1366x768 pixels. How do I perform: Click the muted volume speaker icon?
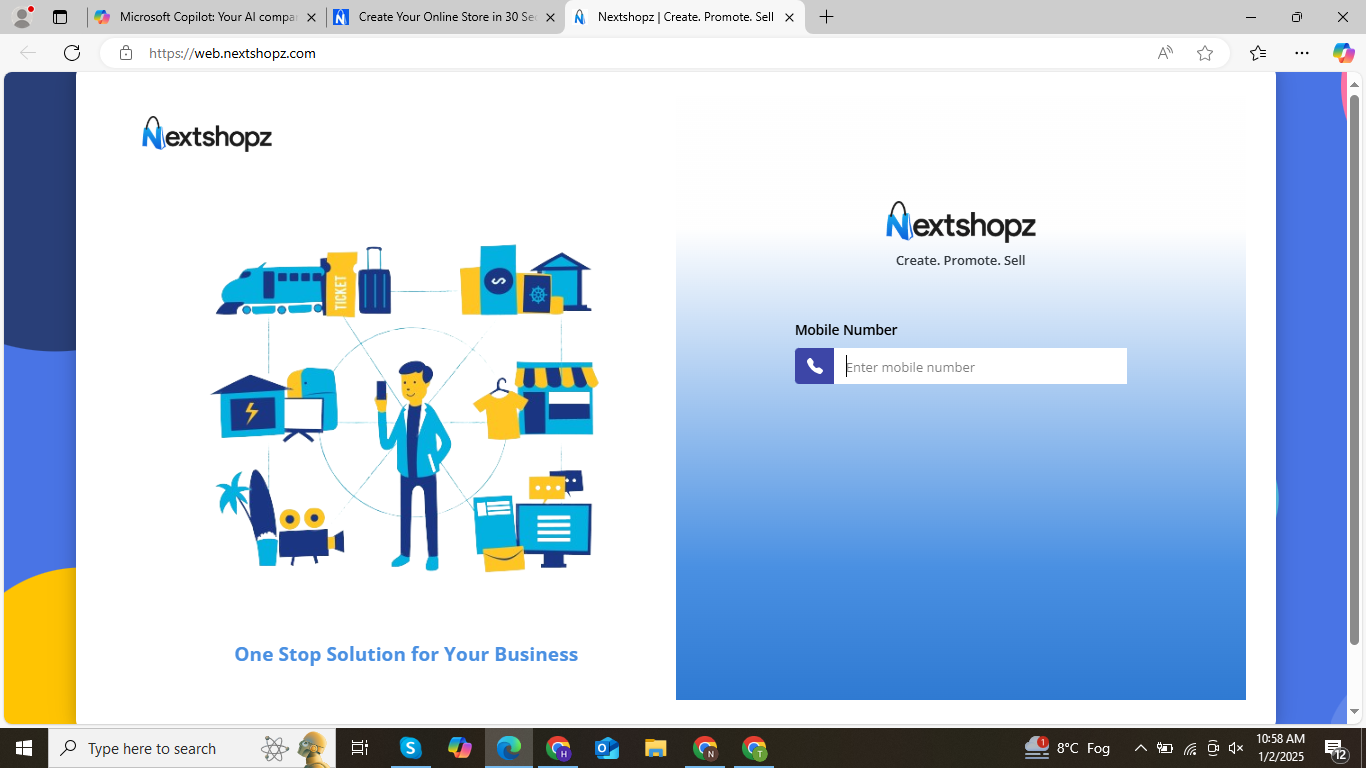point(1236,748)
